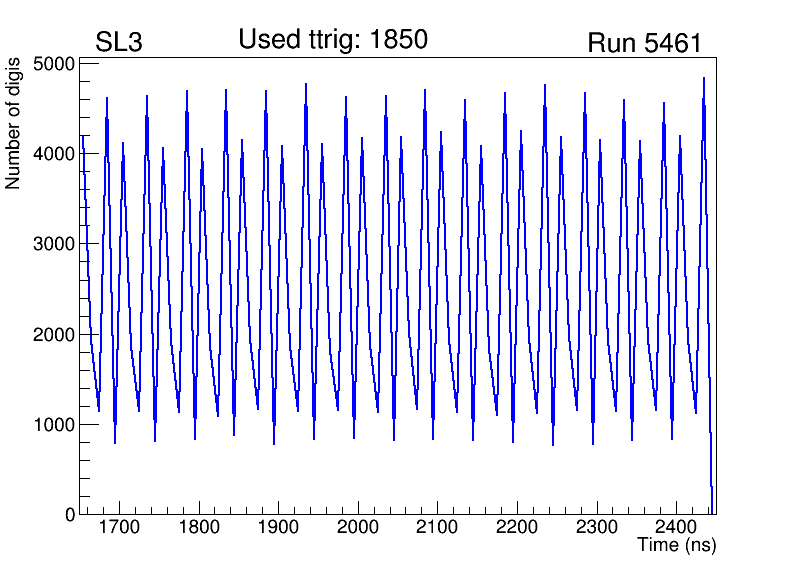Click the 'Run 5461' label
The height and width of the screenshot is (572, 796).
[x=644, y=43]
